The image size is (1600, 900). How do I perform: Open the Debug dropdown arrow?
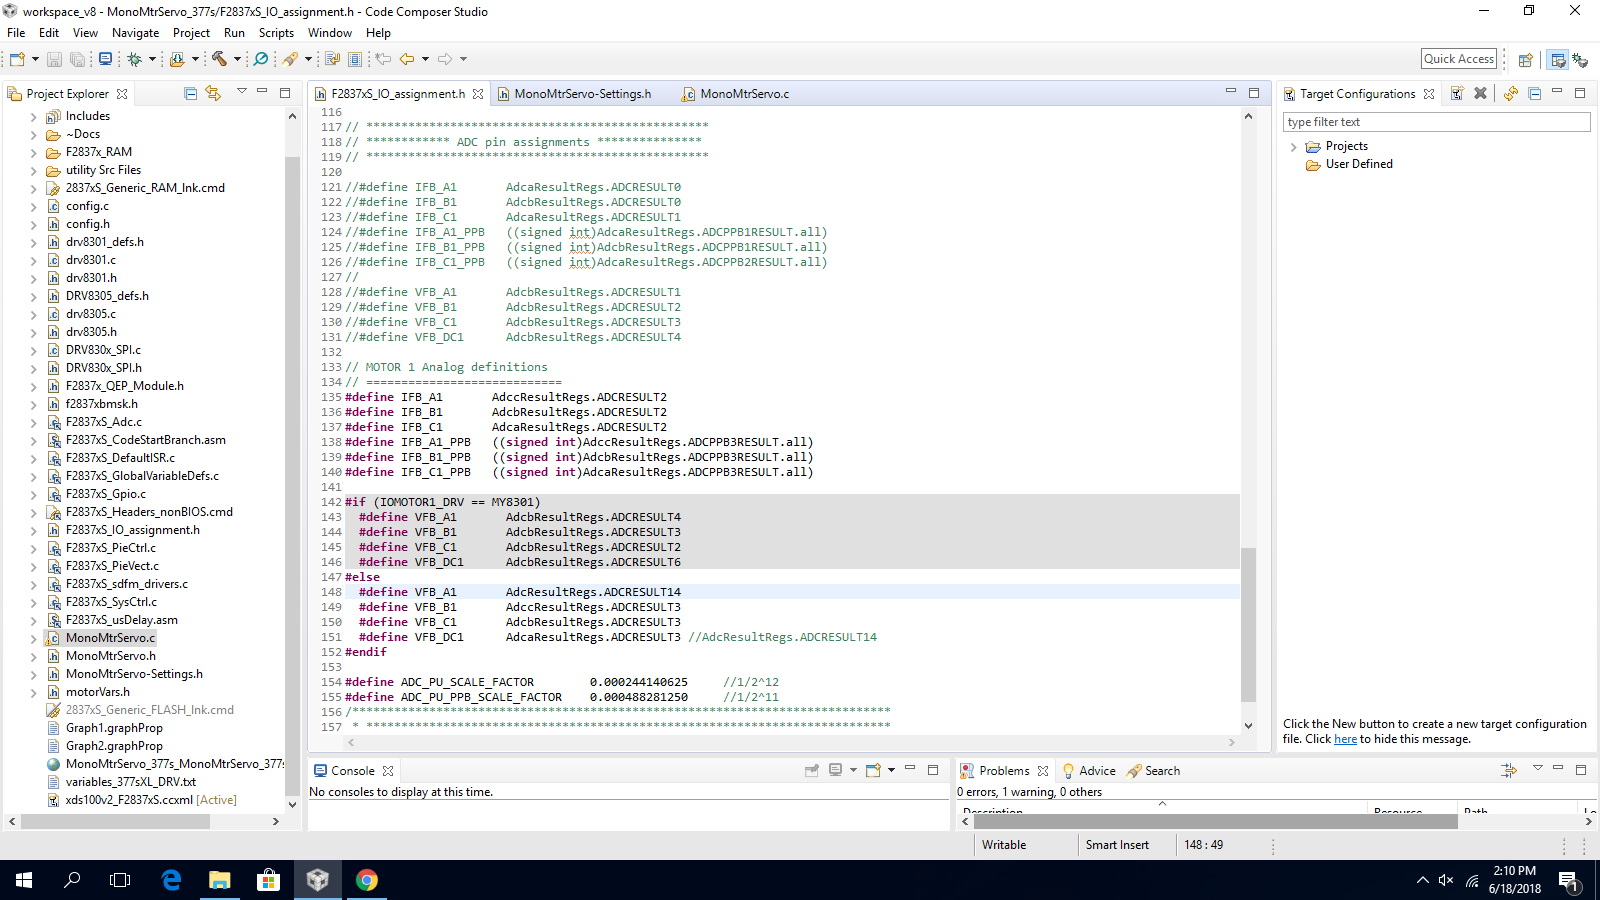tap(152, 59)
